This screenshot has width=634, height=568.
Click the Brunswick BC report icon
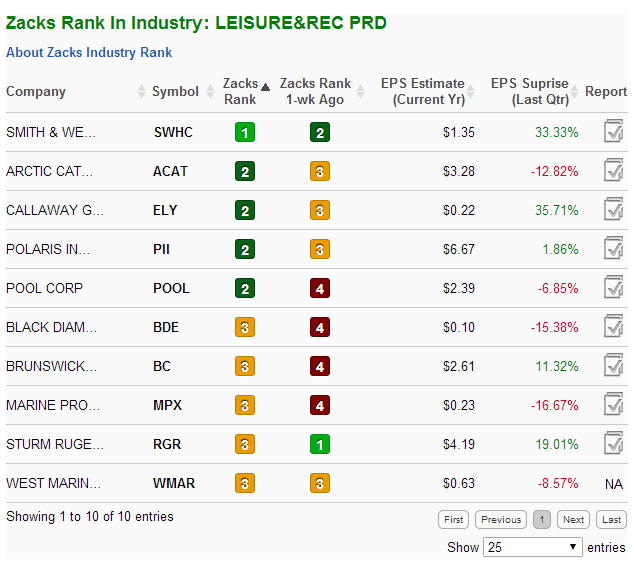click(613, 366)
